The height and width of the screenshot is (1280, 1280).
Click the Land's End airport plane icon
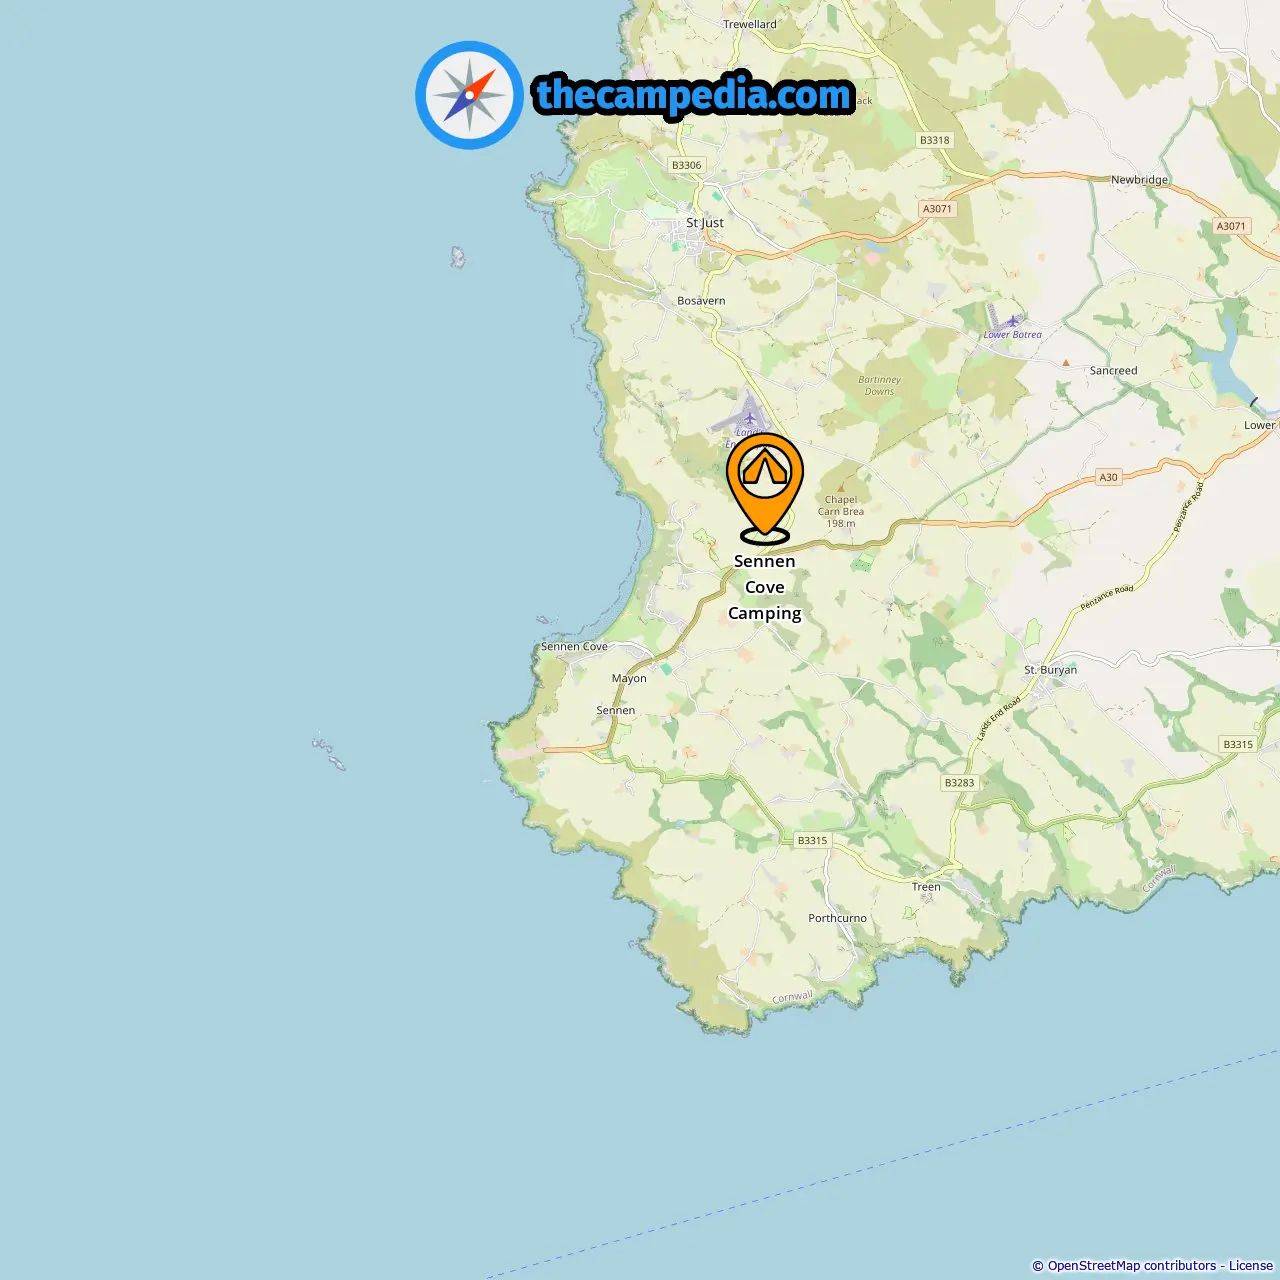[x=750, y=418]
